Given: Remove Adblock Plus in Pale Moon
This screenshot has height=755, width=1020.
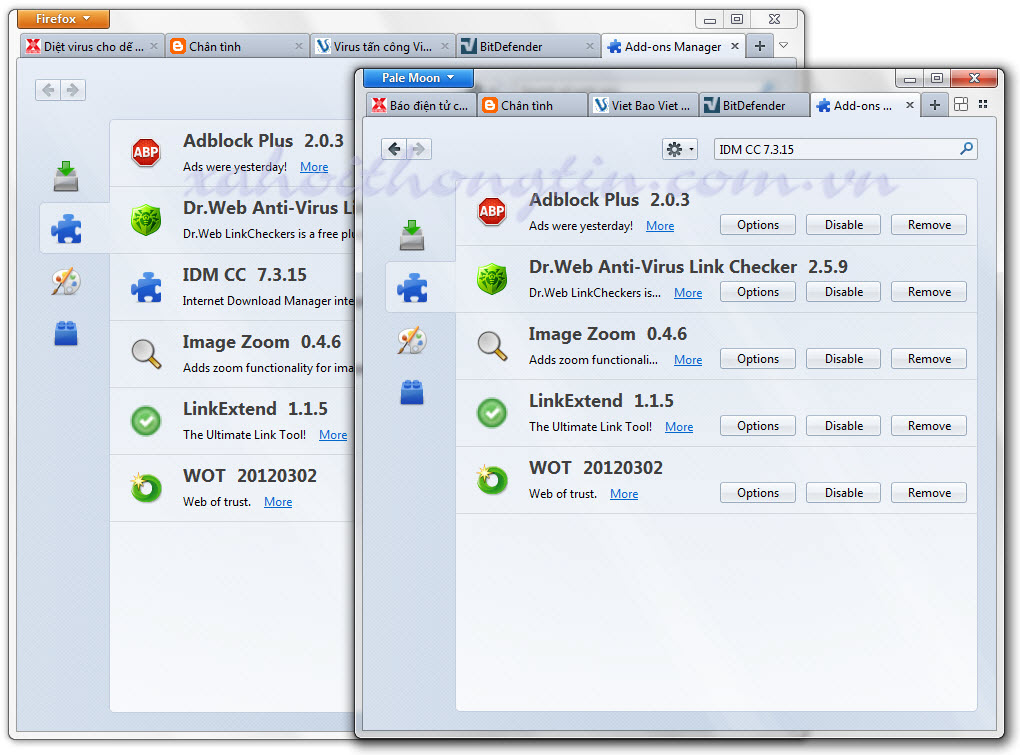Looking at the screenshot, I should click(929, 225).
